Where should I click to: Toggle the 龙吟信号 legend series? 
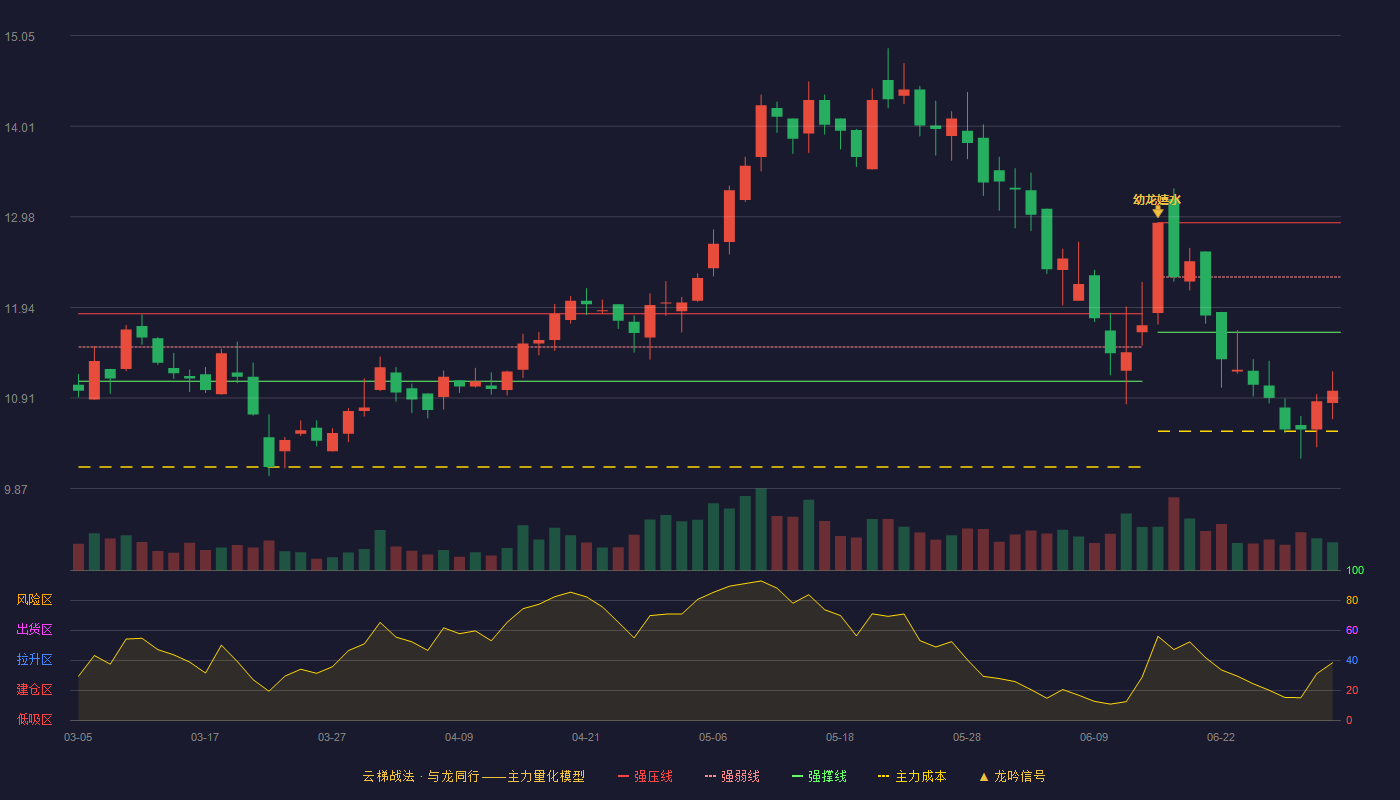pos(1011,776)
